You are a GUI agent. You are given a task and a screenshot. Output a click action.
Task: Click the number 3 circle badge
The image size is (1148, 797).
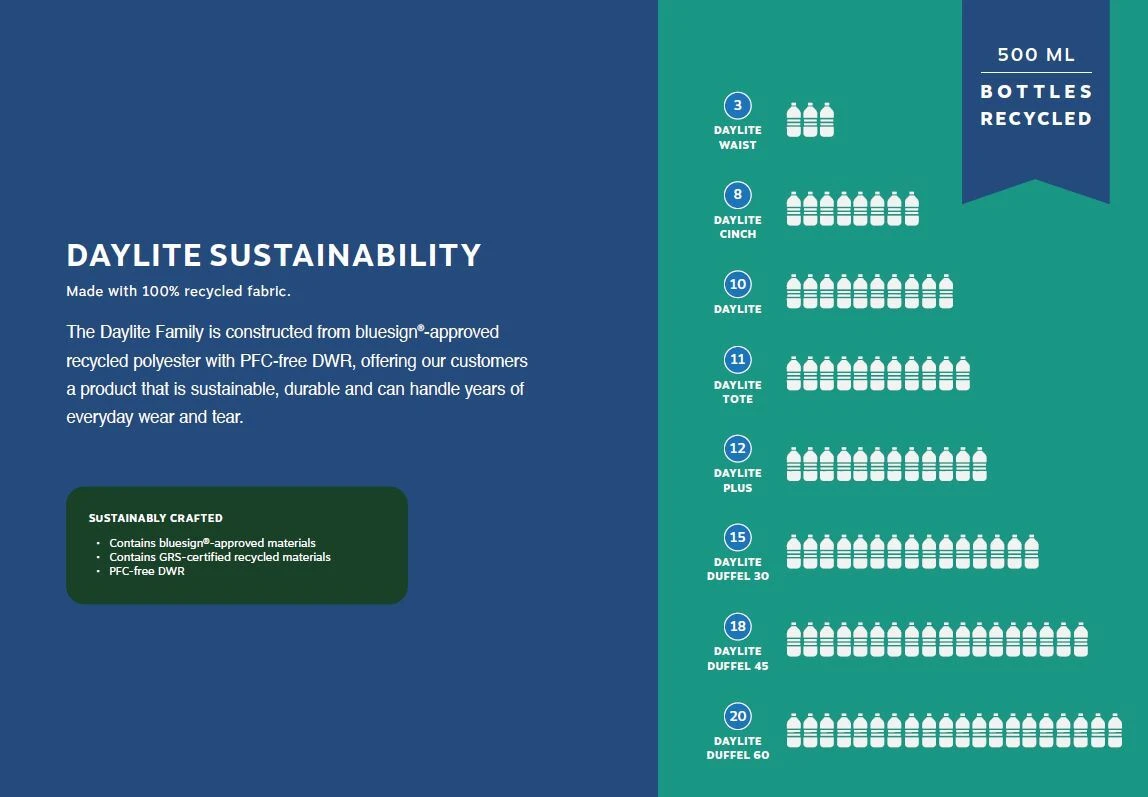(x=738, y=106)
